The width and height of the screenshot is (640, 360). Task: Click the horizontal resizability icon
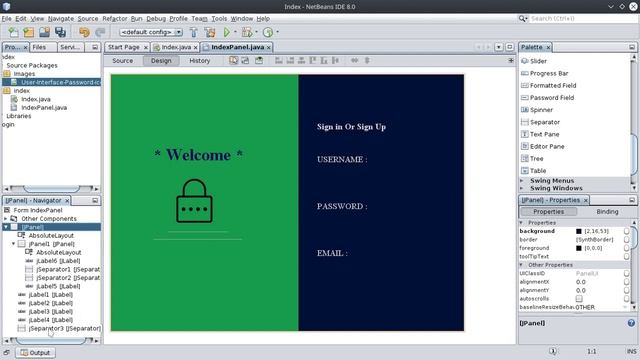(x=354, y=60)
